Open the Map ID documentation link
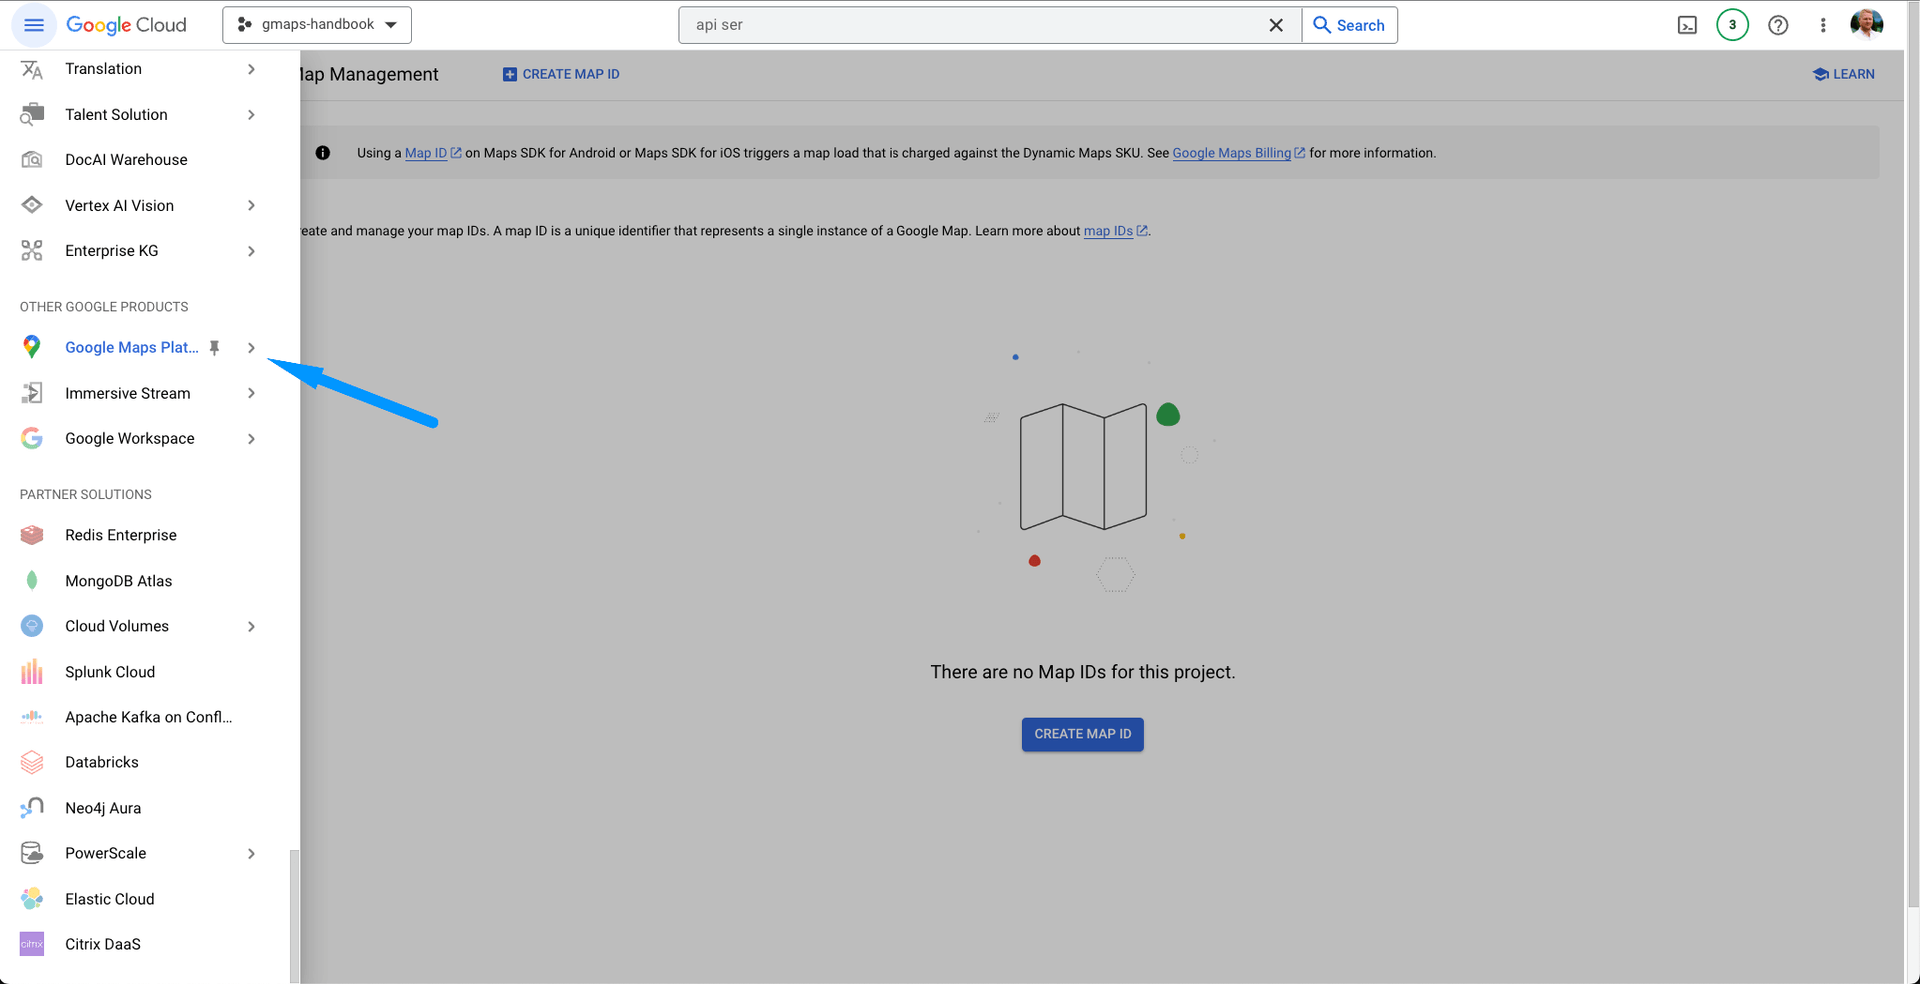Screen dimensions: 1920x984 pos(433,153)
